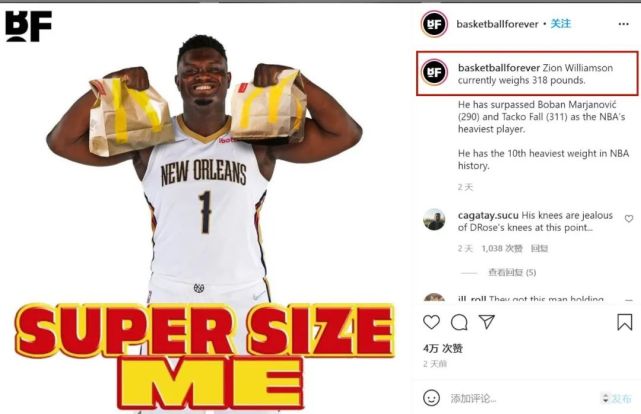Like cagatay.sucu's comment heart
This screenshot has width=641, height=414.
(x=629, y=219)
